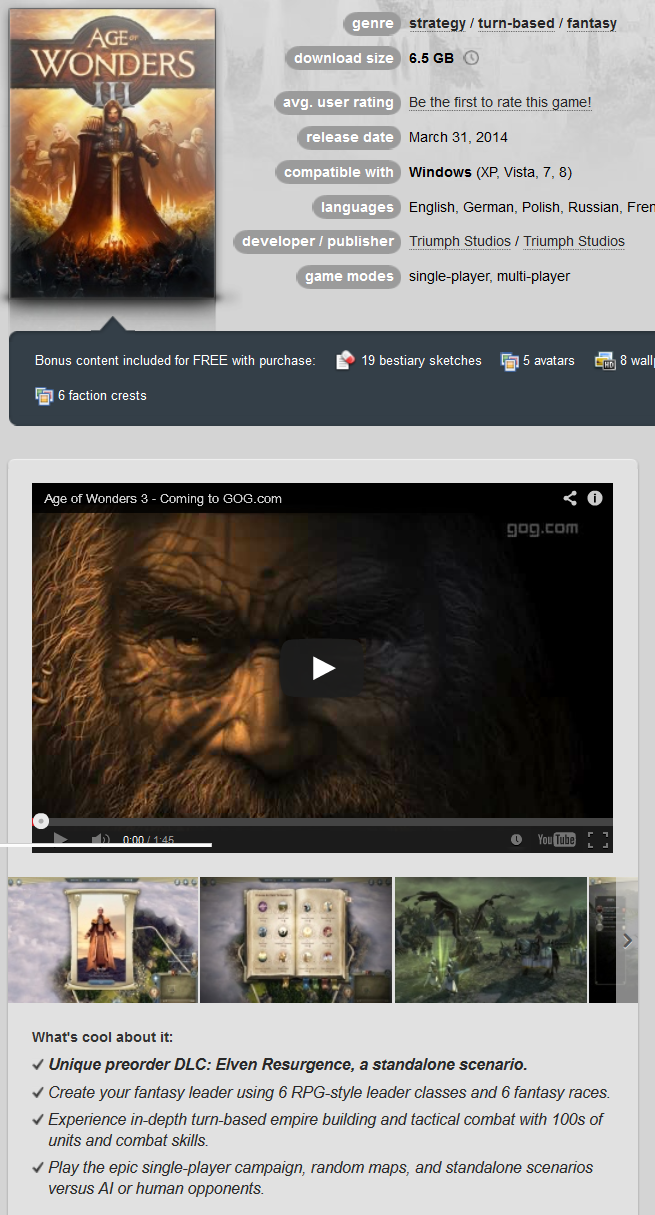Image resolution: width=655 pixels, height=1215 pixels.
Task: Play the Age of Wonders 3 video
Action: pyautogui.click(x=322, y=668)
